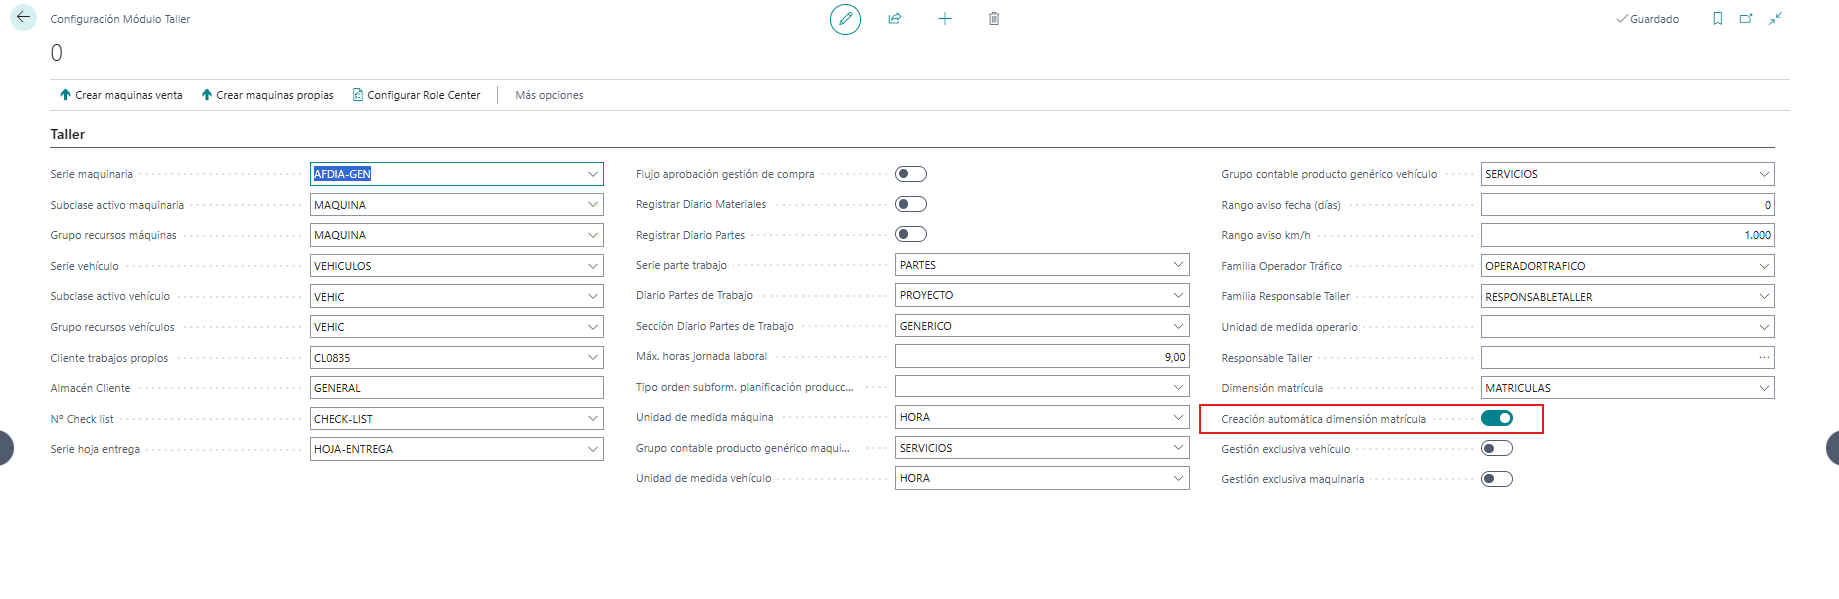Image resolution: width=1839 pixels, height=599 pixels.
Task: Click the trash delete icon
Action: tap(994, 19)
